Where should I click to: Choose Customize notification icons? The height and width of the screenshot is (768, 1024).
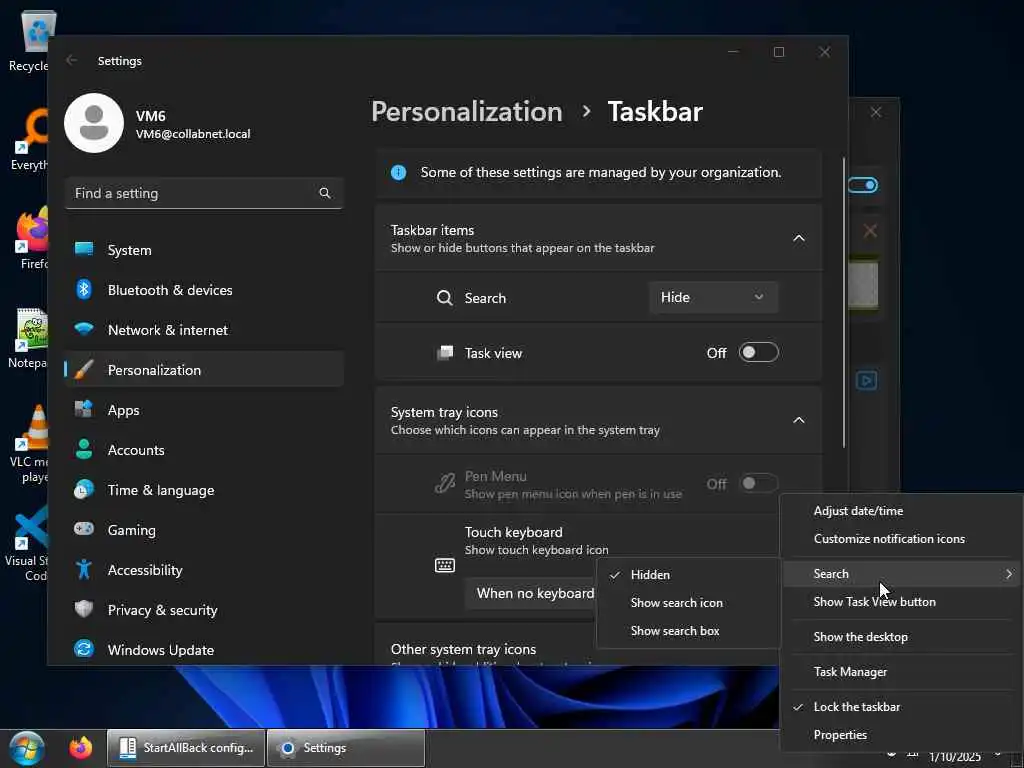coord(901,539)
